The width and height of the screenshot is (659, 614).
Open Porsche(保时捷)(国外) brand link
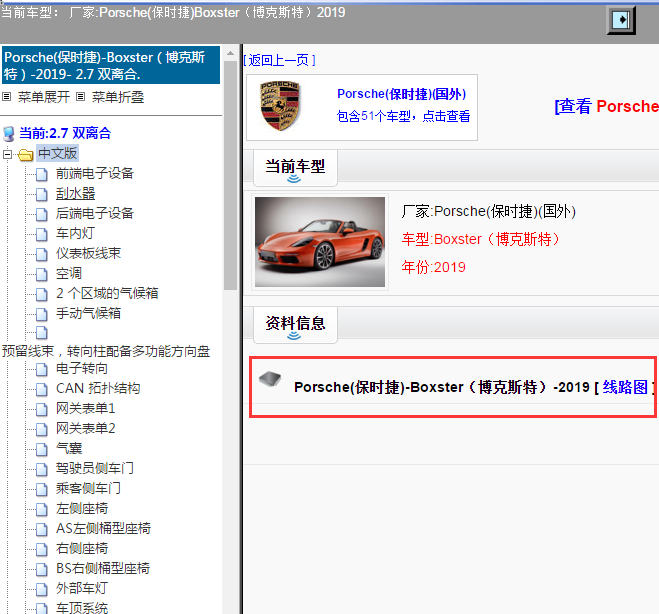coord(402,94)
